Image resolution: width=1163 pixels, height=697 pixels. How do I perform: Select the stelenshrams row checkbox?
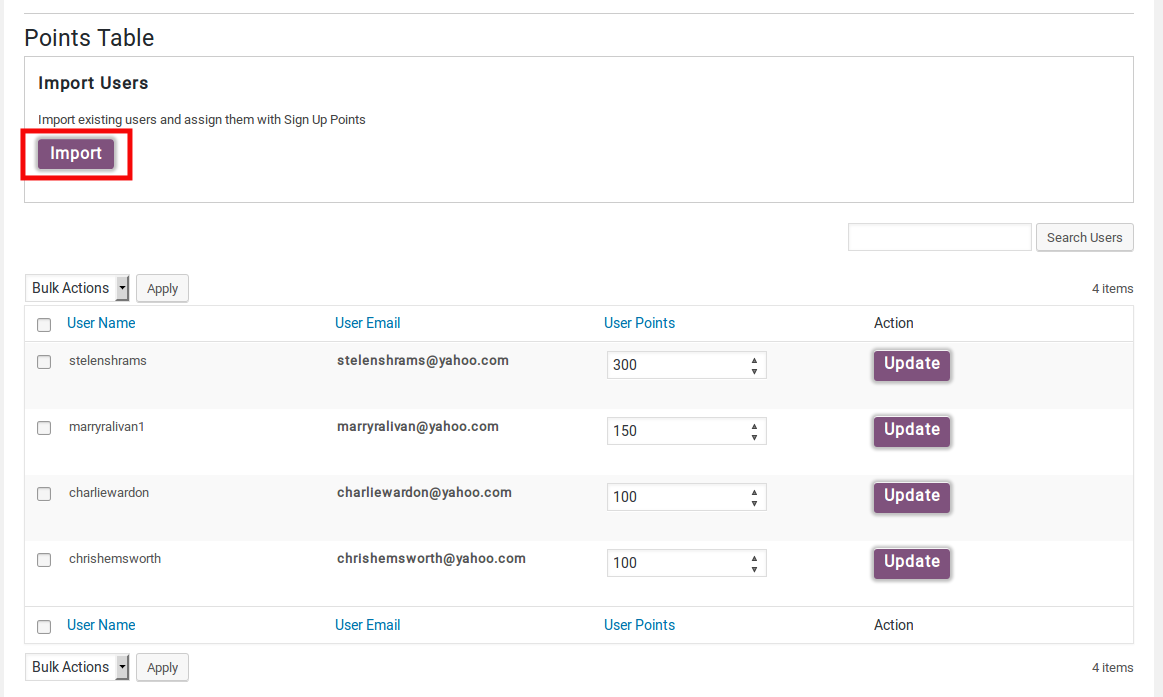(x=44, y=362)
